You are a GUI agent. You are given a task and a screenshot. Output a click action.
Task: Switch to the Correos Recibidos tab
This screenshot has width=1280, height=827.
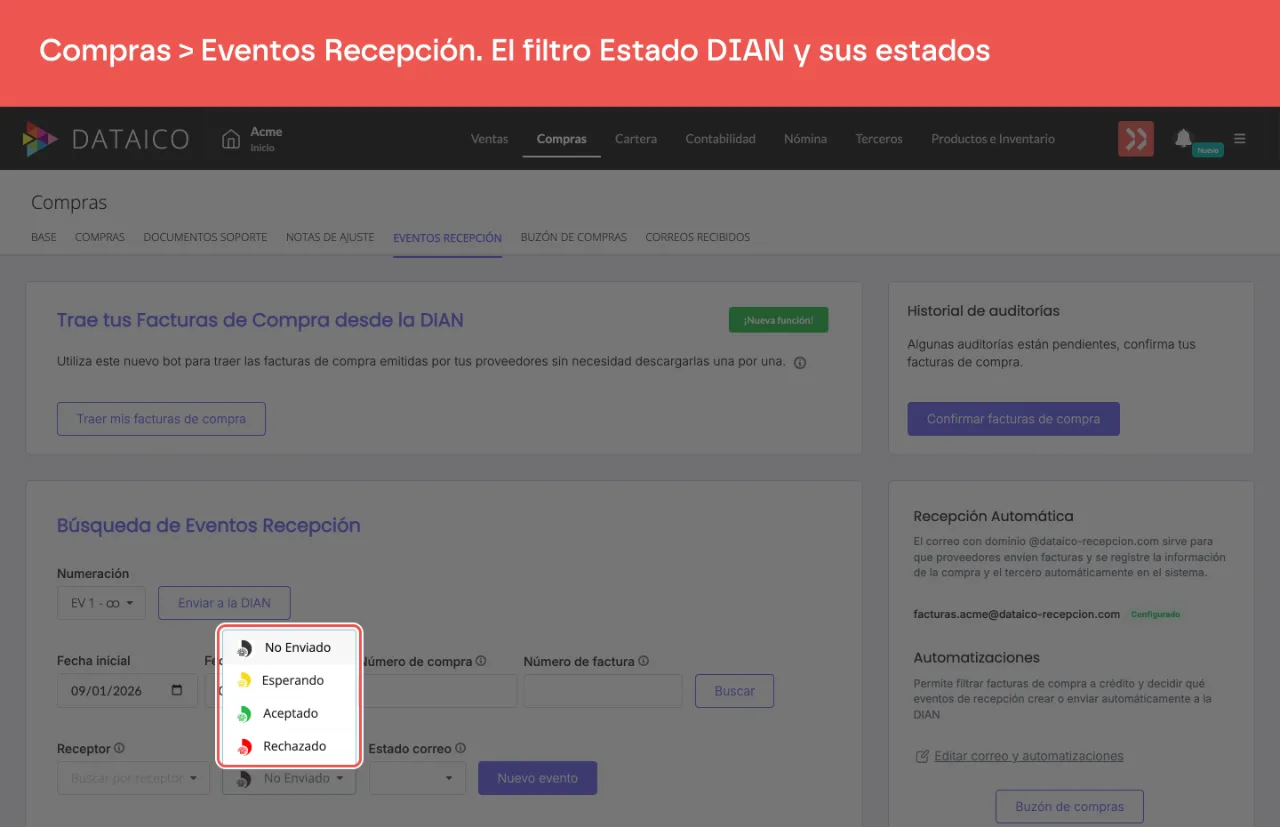tap(697, 238)
